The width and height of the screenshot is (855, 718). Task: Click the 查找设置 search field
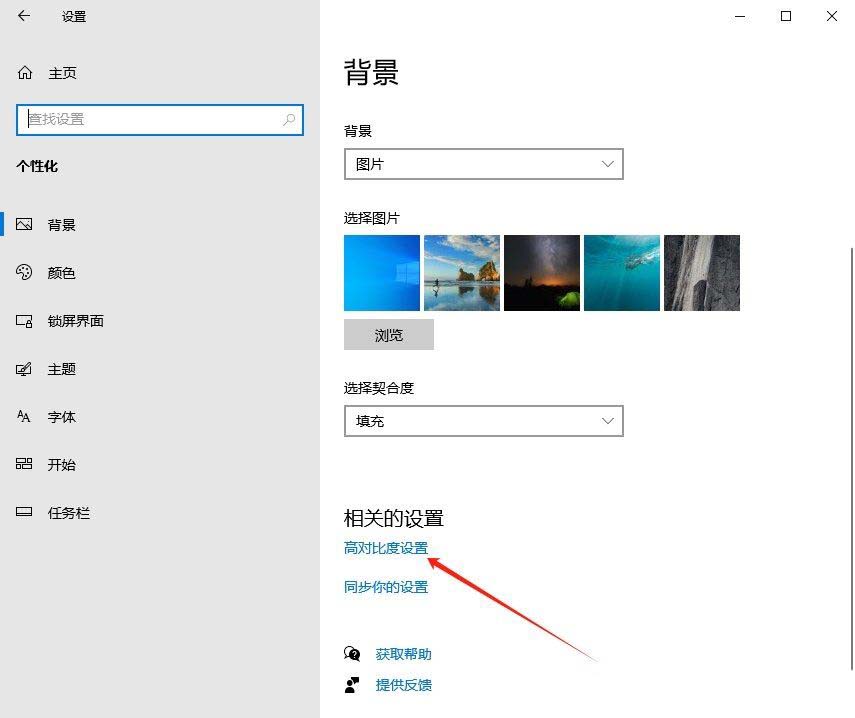tap(150, 119)
